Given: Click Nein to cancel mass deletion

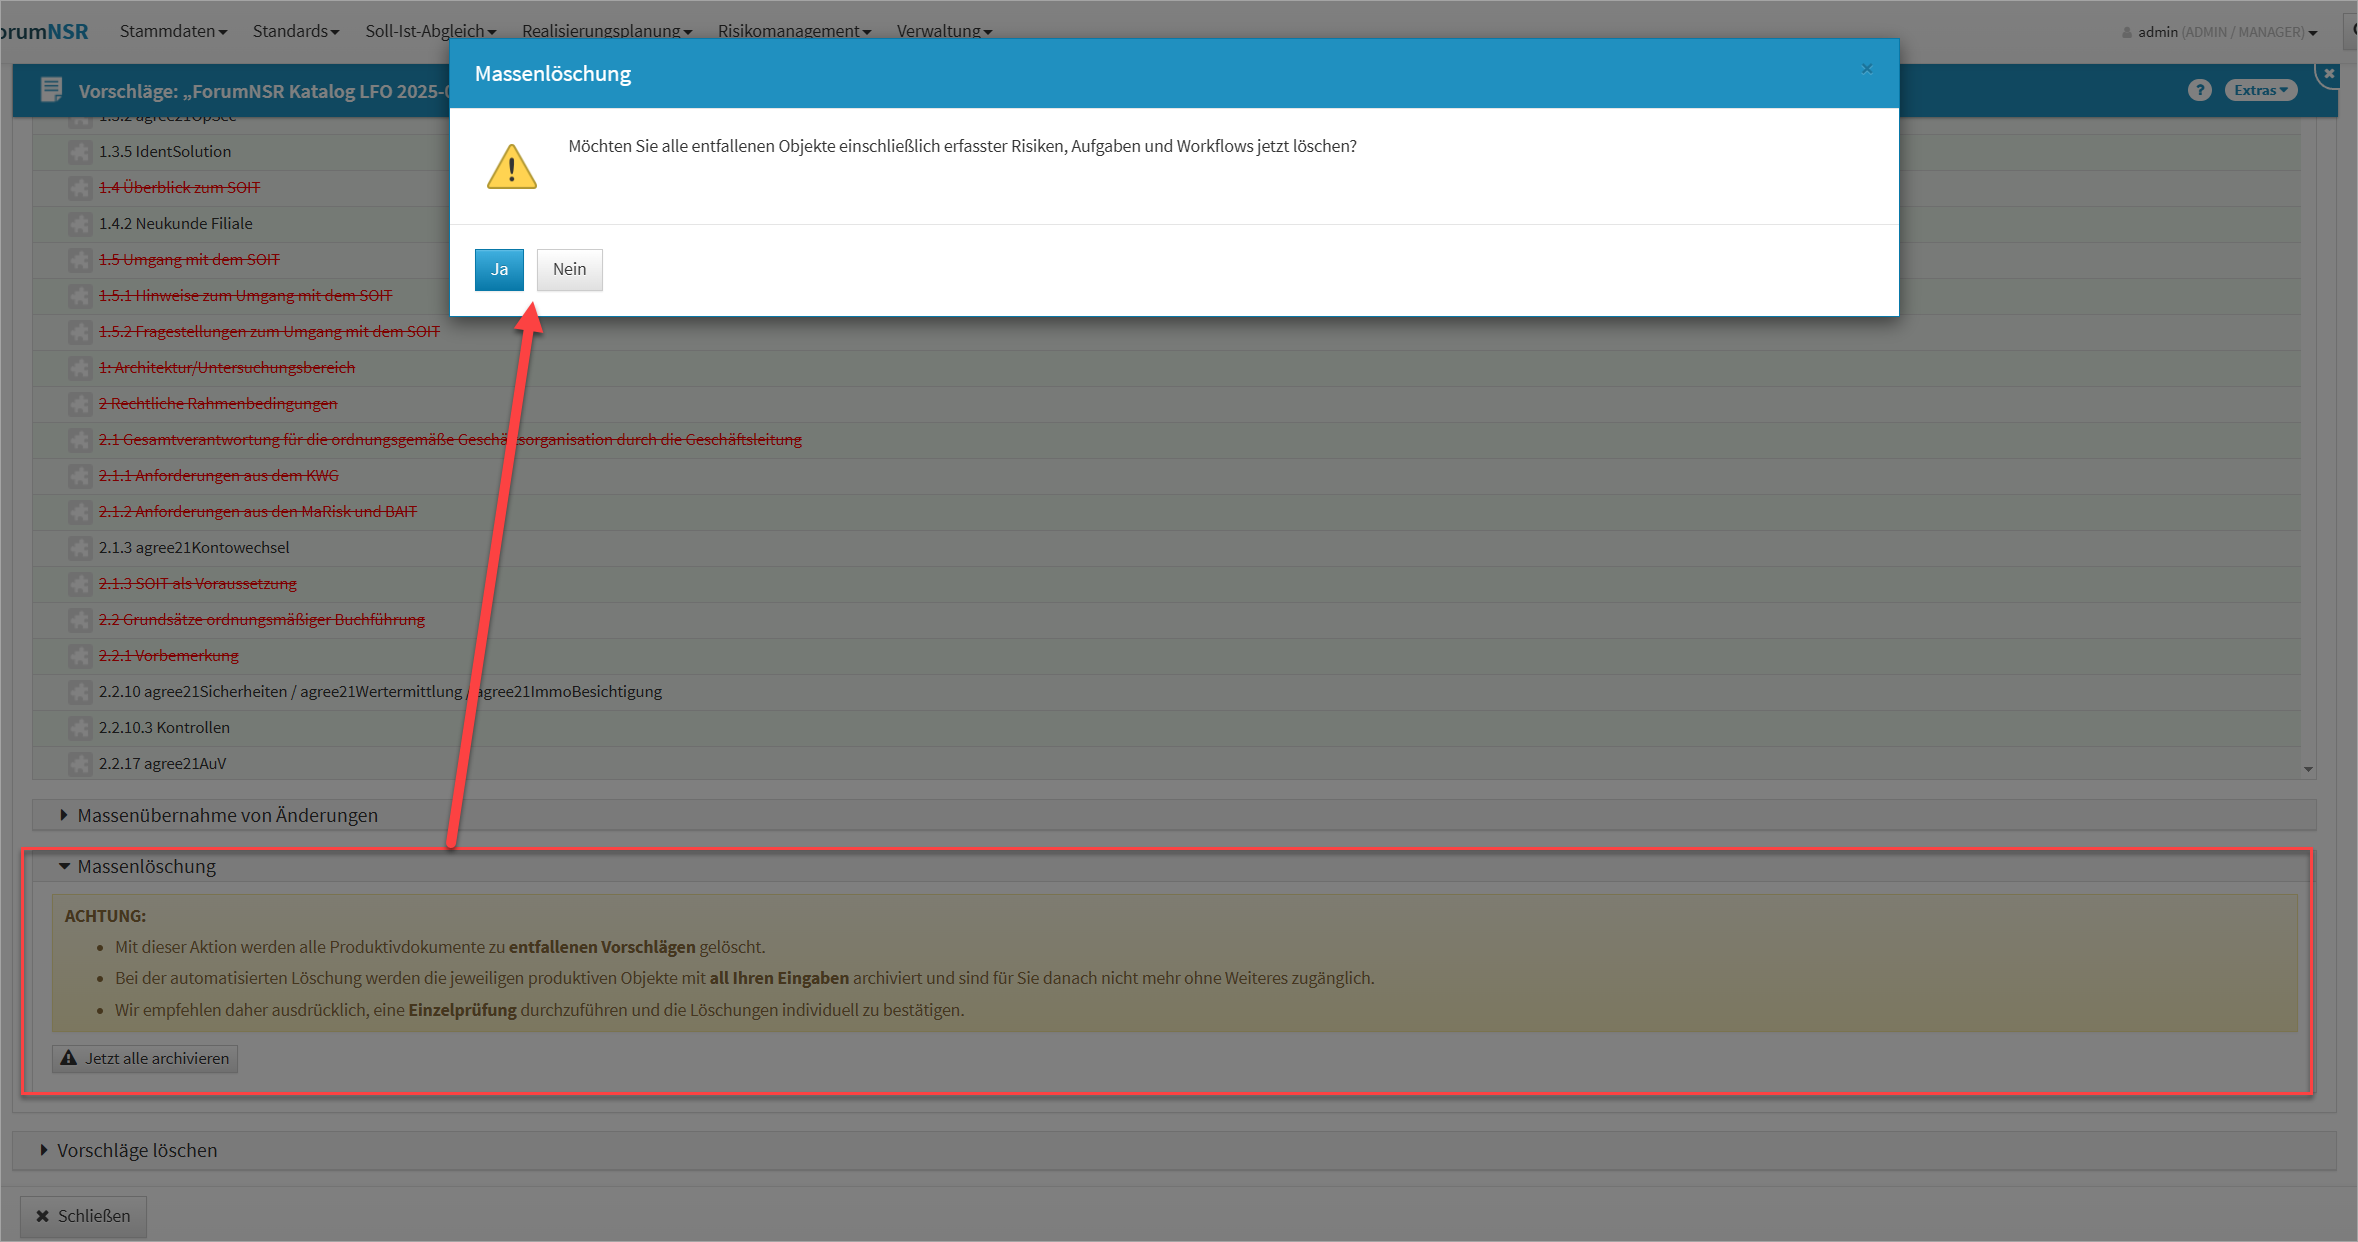Looking at the screenshot, I should point(569,270).
